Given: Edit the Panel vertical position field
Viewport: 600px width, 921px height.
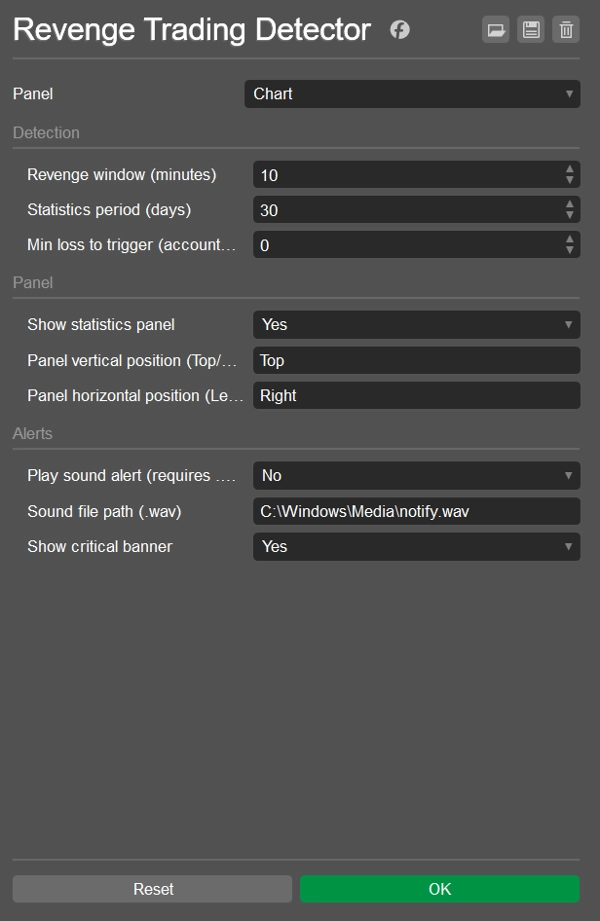Looking at the screenshot, I should point(410,360).
